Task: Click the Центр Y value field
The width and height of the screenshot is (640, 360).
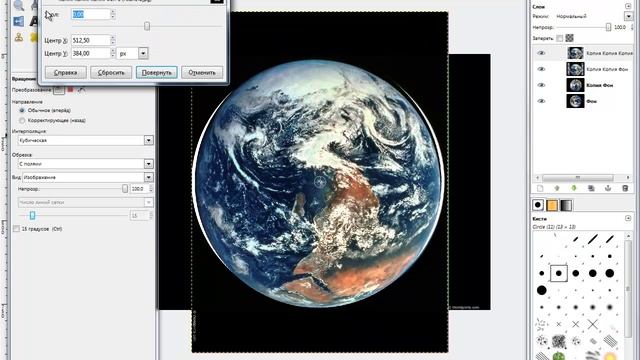Action: coord(91,53)
